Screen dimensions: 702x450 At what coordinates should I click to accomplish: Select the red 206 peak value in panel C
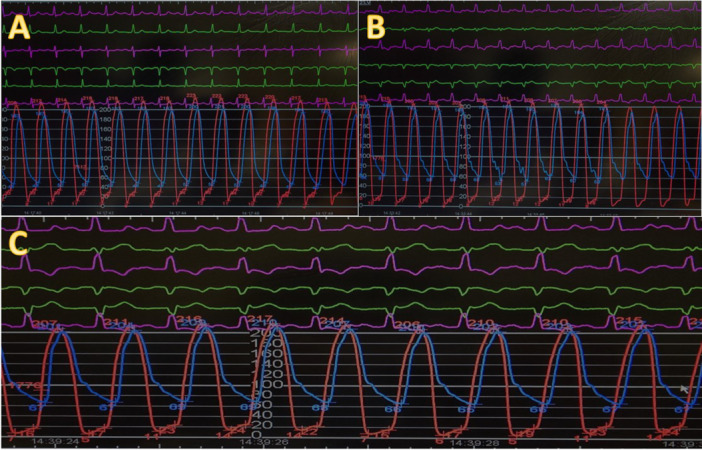click(408, 325)
